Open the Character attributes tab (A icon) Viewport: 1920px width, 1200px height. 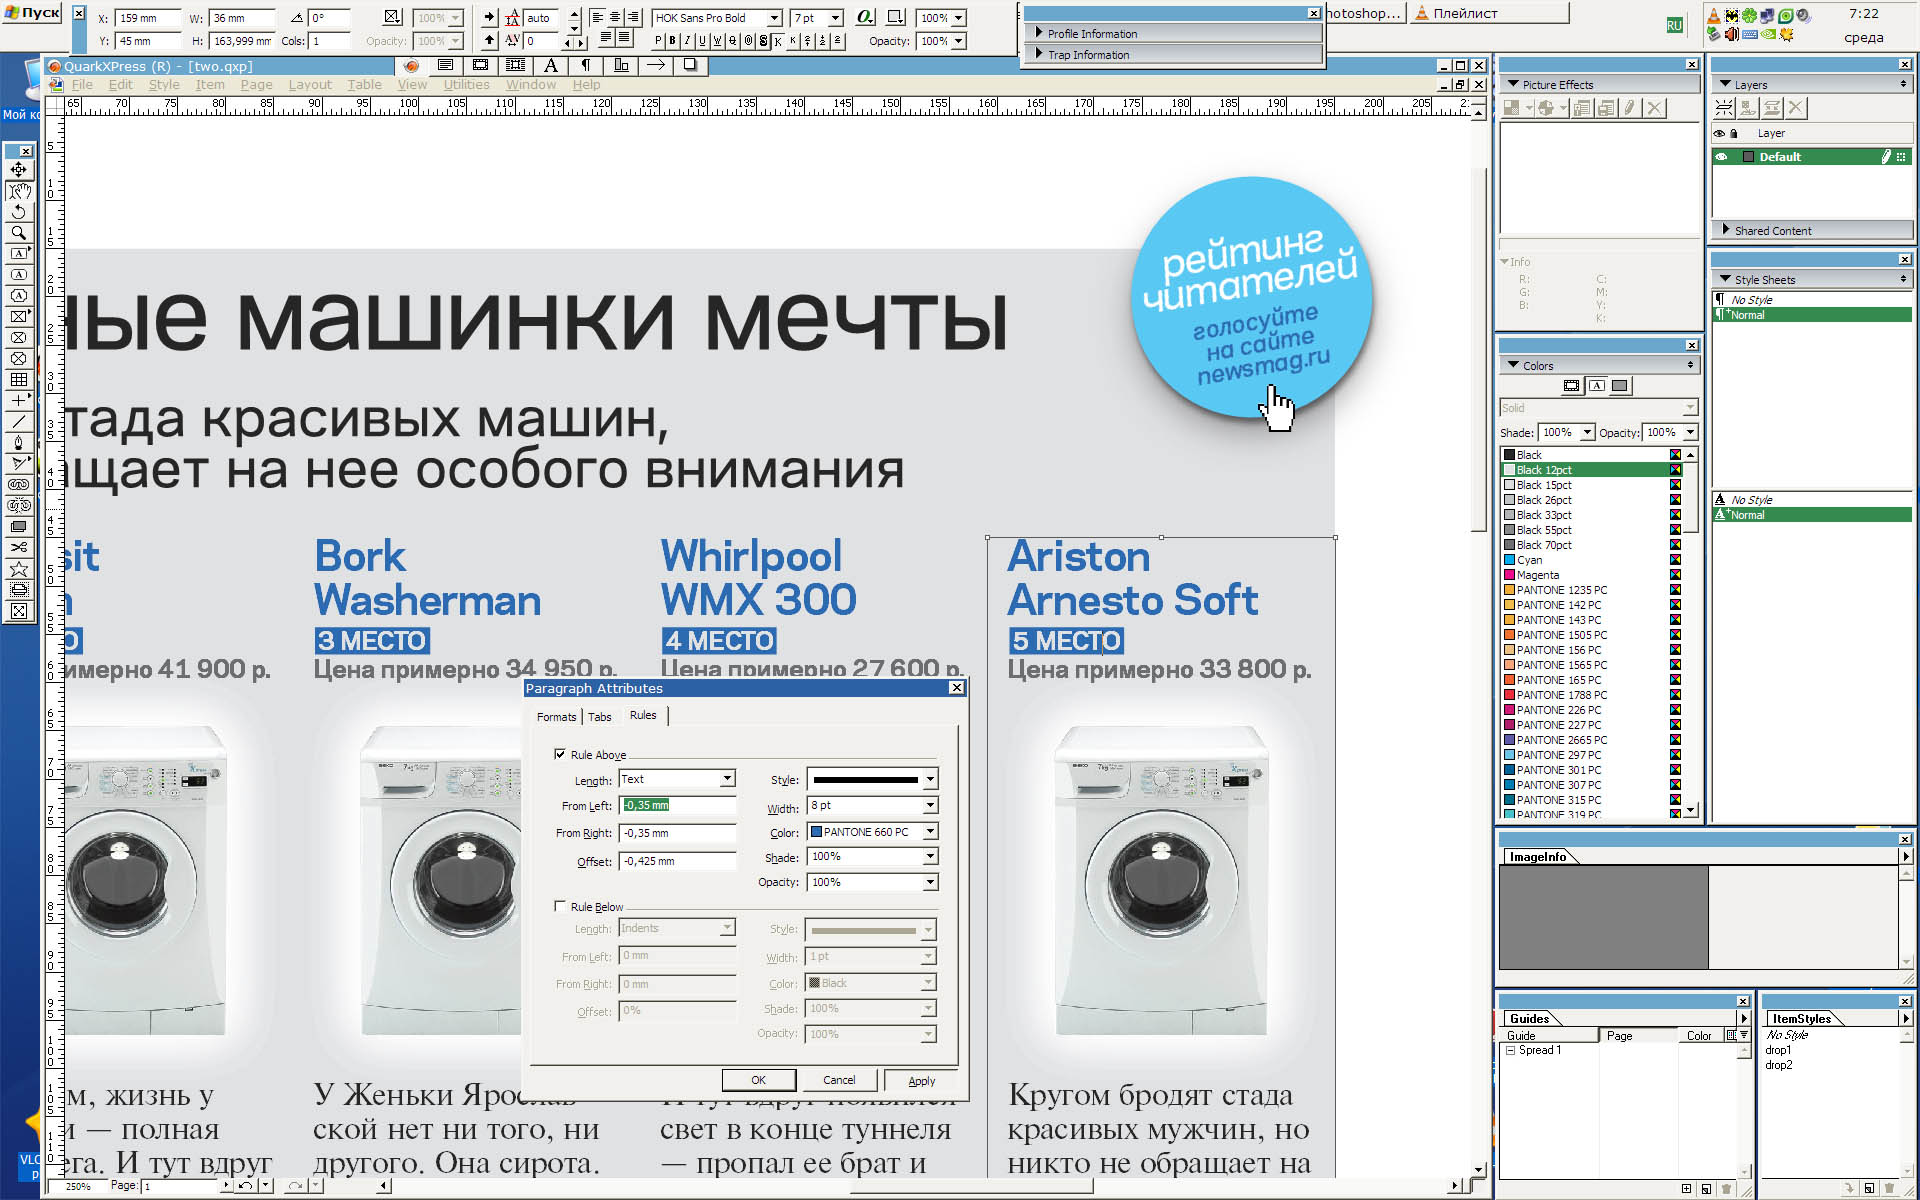click(x=551, y=65)
